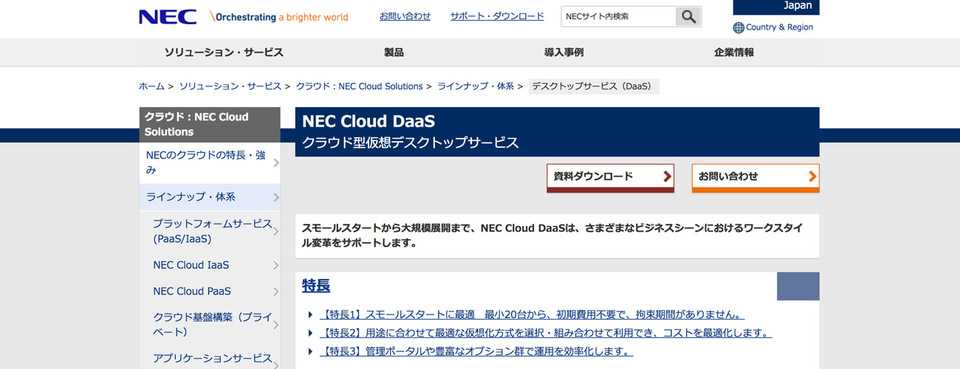Click the Orchestrating a brighter world tagline
The width and height of the screenshot is (960, 369).
pyautogui.click(x=279, y=17)
